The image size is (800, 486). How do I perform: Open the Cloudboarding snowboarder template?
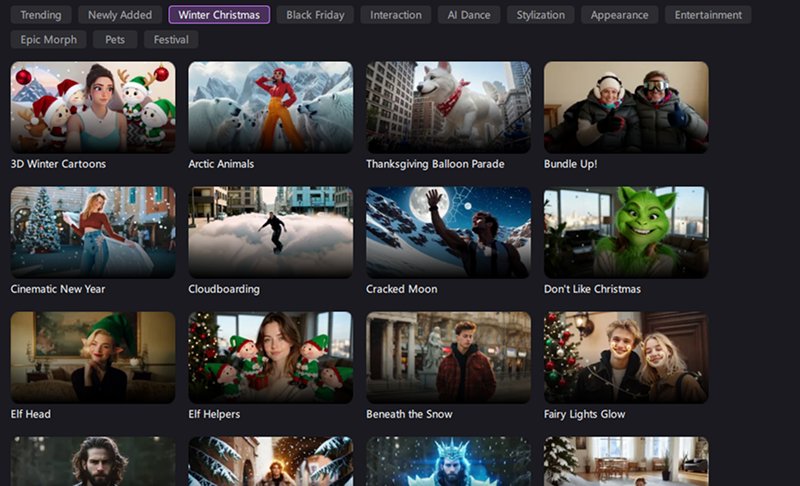pos(270,232)
